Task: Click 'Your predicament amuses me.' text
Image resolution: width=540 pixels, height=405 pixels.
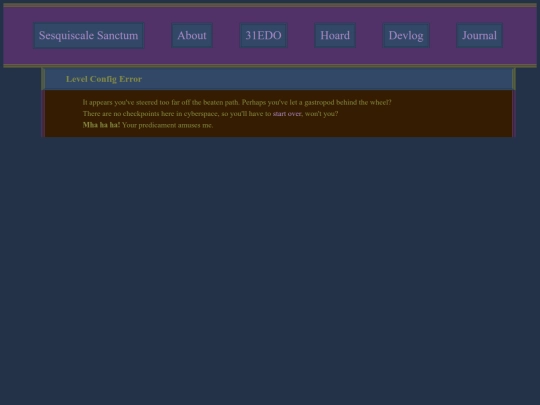Action: point(167,125)
